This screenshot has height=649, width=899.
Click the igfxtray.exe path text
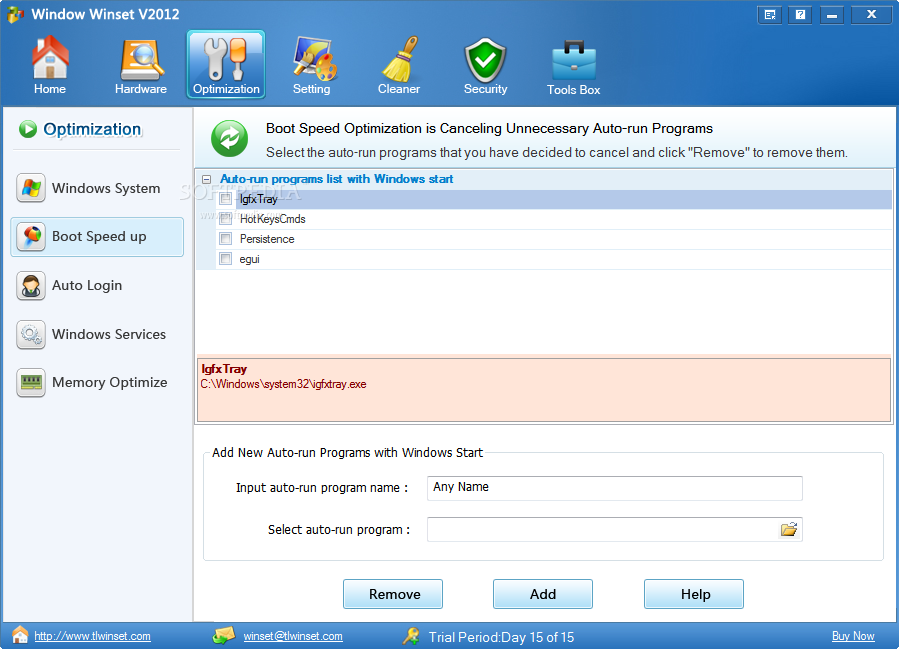pos(283,384)
